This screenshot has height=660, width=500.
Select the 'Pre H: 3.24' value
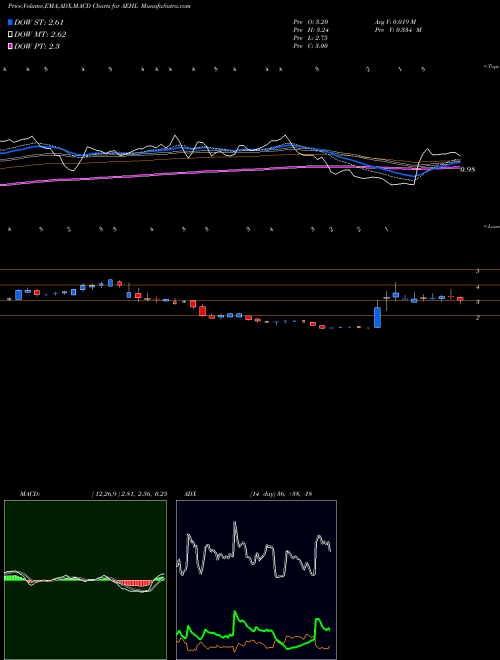tap(311, 29)
